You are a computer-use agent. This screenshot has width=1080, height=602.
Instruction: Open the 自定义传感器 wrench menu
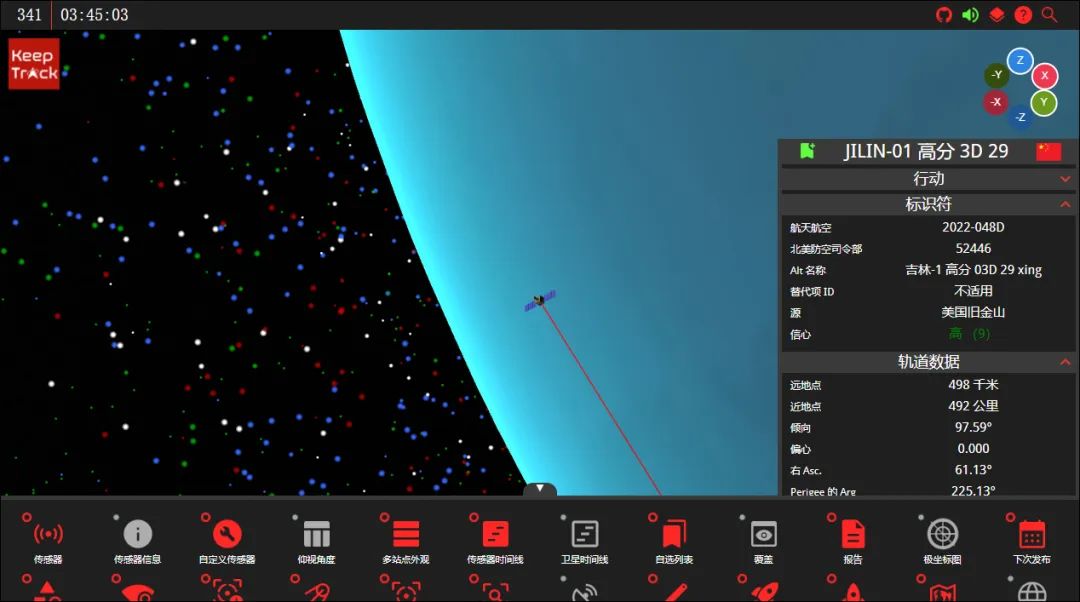coord(227,540)
